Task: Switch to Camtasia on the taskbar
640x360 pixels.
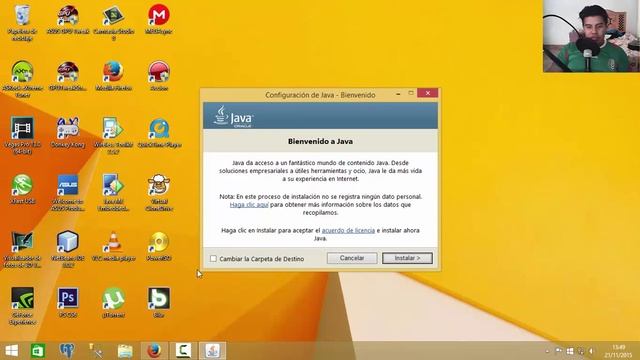Action: [x=183, y=351]
